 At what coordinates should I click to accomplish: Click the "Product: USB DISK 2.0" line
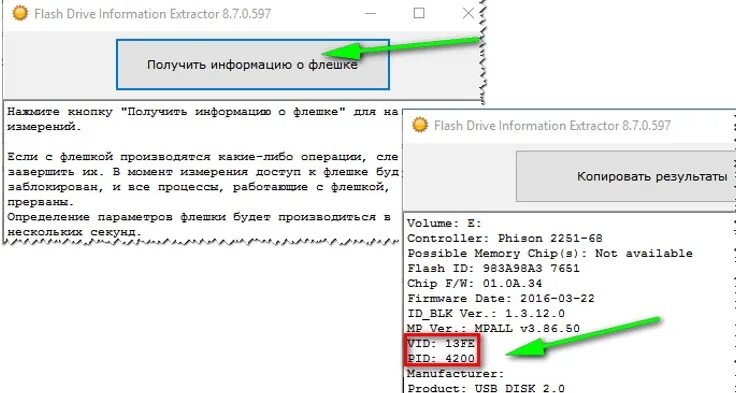pos(486,388)
